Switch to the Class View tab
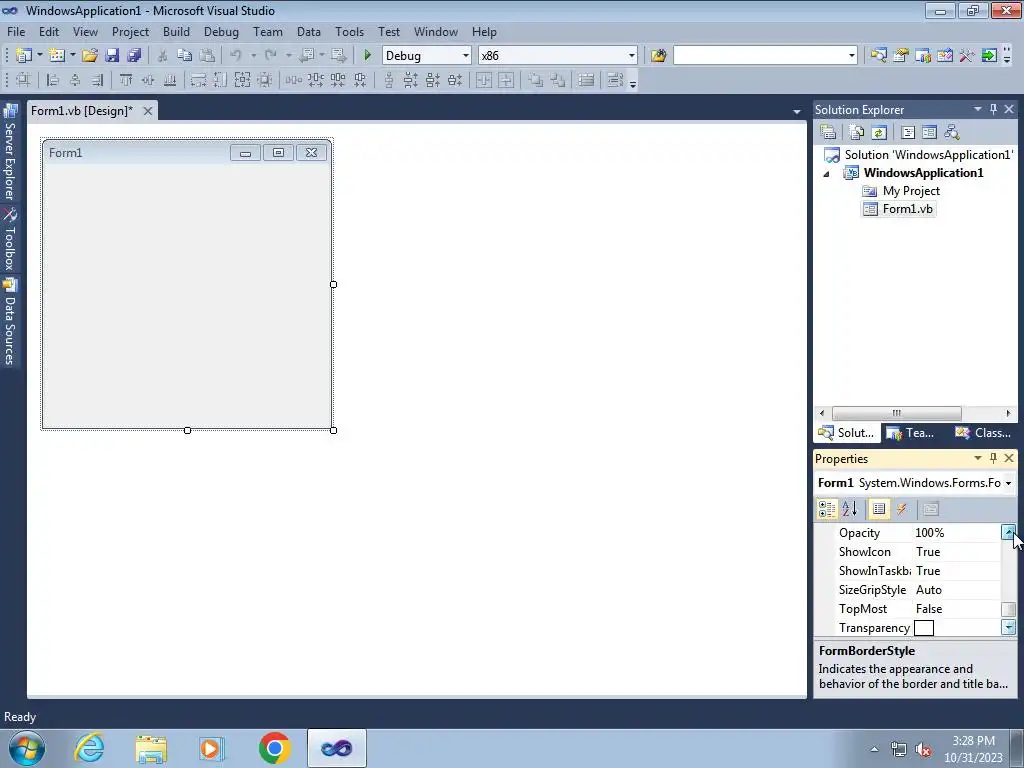1024x768 pixels. pos(982,432)
